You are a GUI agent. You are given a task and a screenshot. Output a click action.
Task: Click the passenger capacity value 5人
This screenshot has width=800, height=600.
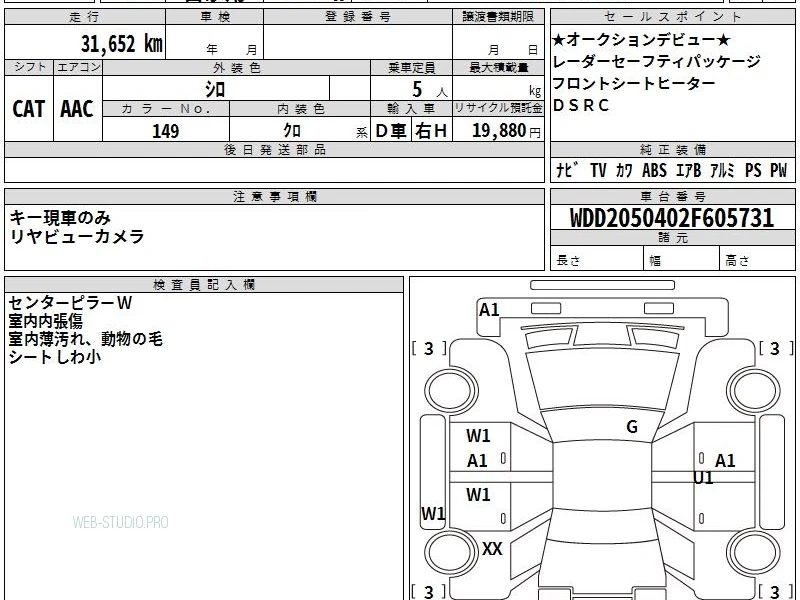click(429, 90)
